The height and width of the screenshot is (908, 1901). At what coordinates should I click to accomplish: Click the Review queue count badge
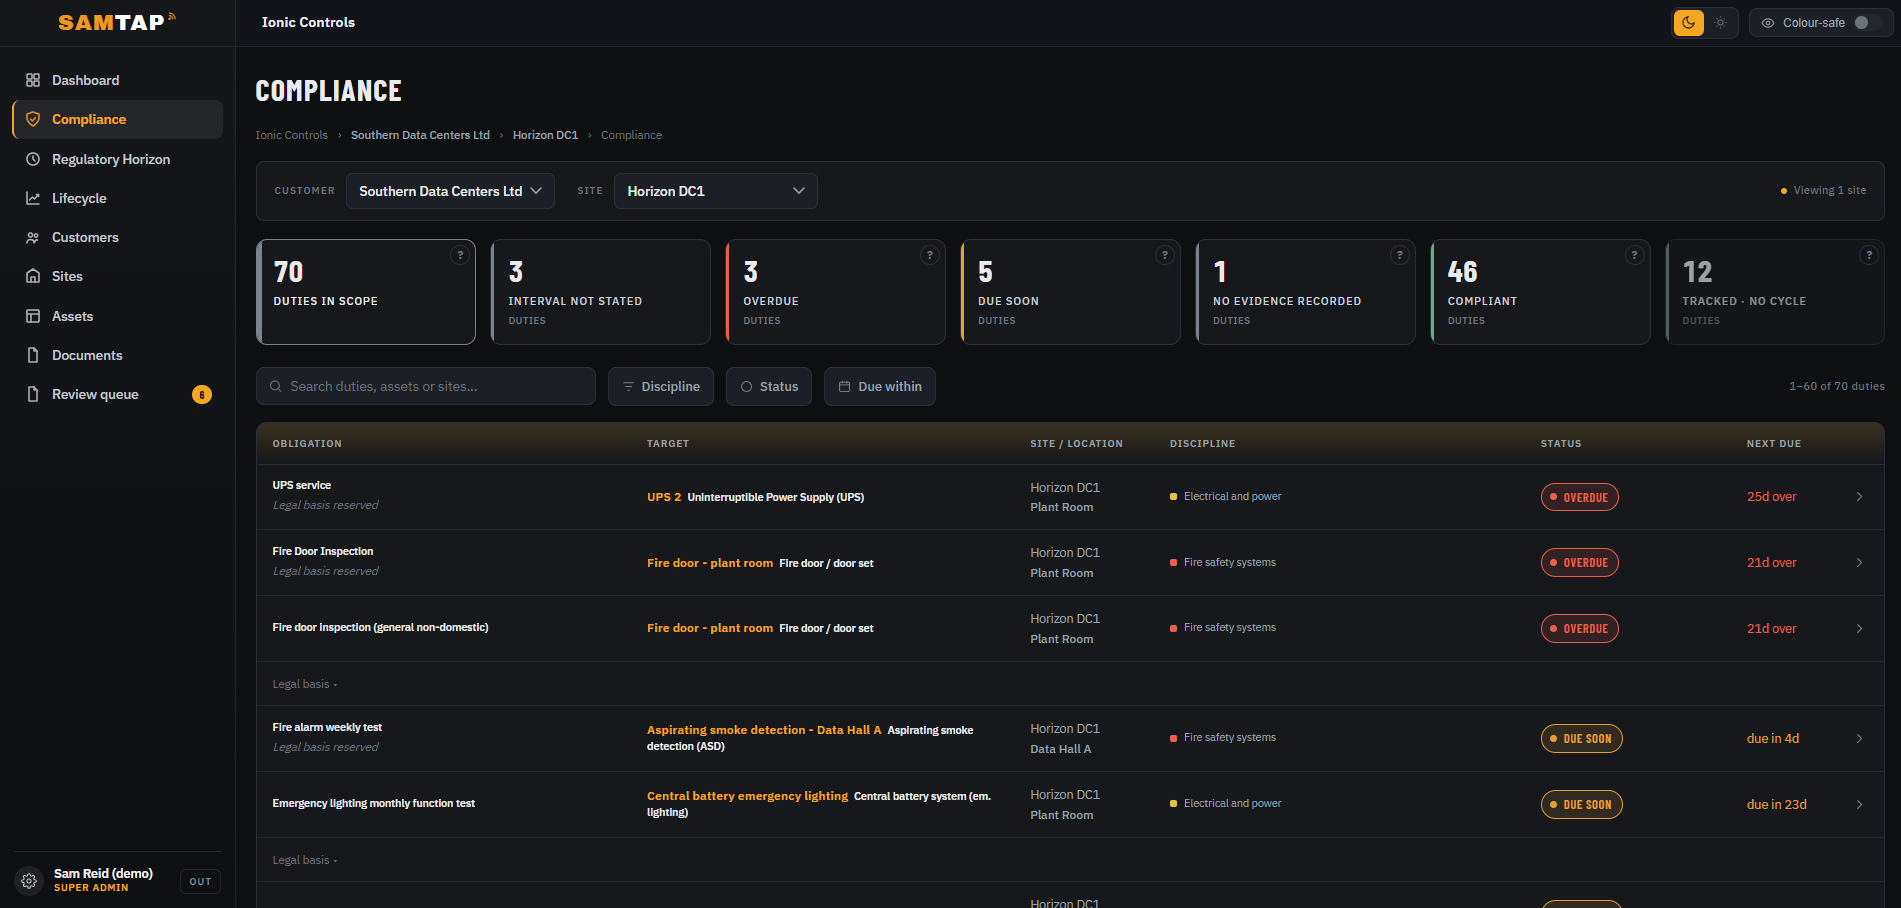click(202, 395)
